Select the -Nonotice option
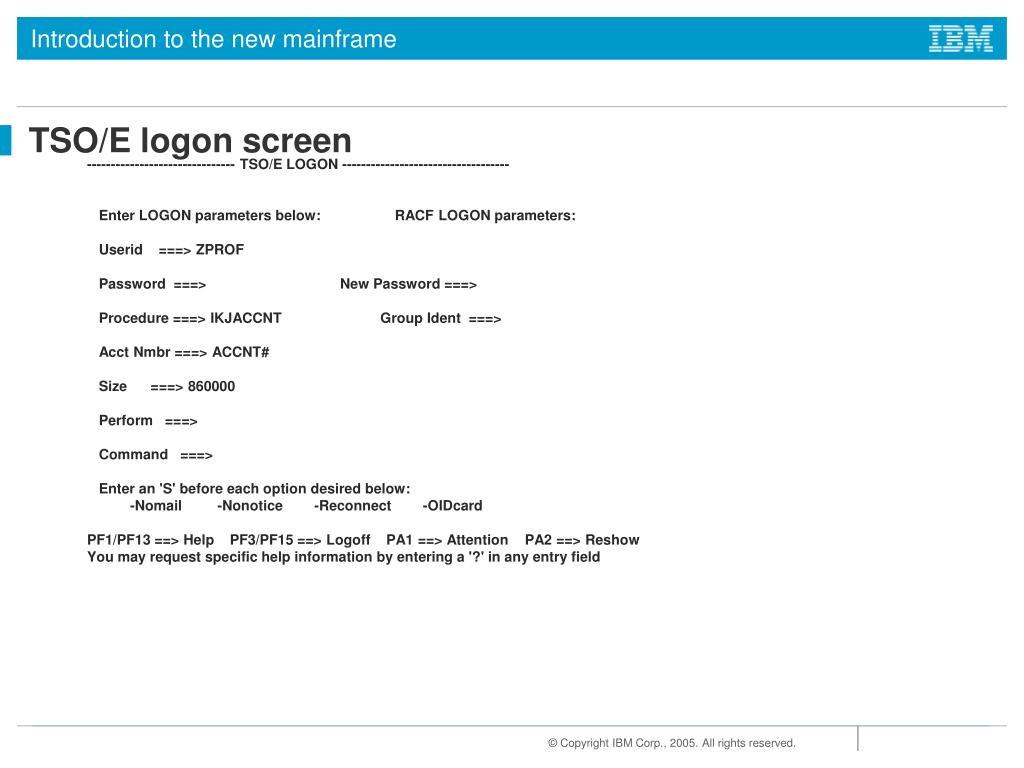 (250, 505)
